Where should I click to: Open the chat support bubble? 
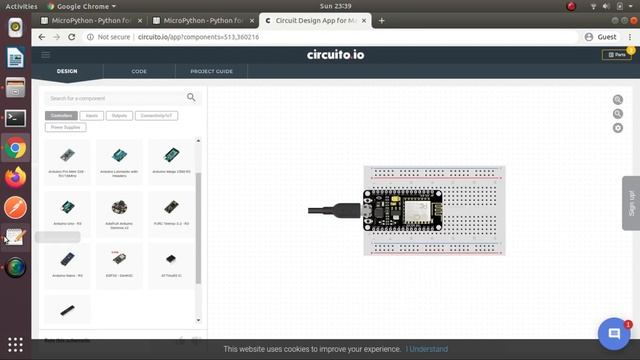[614, 334]
